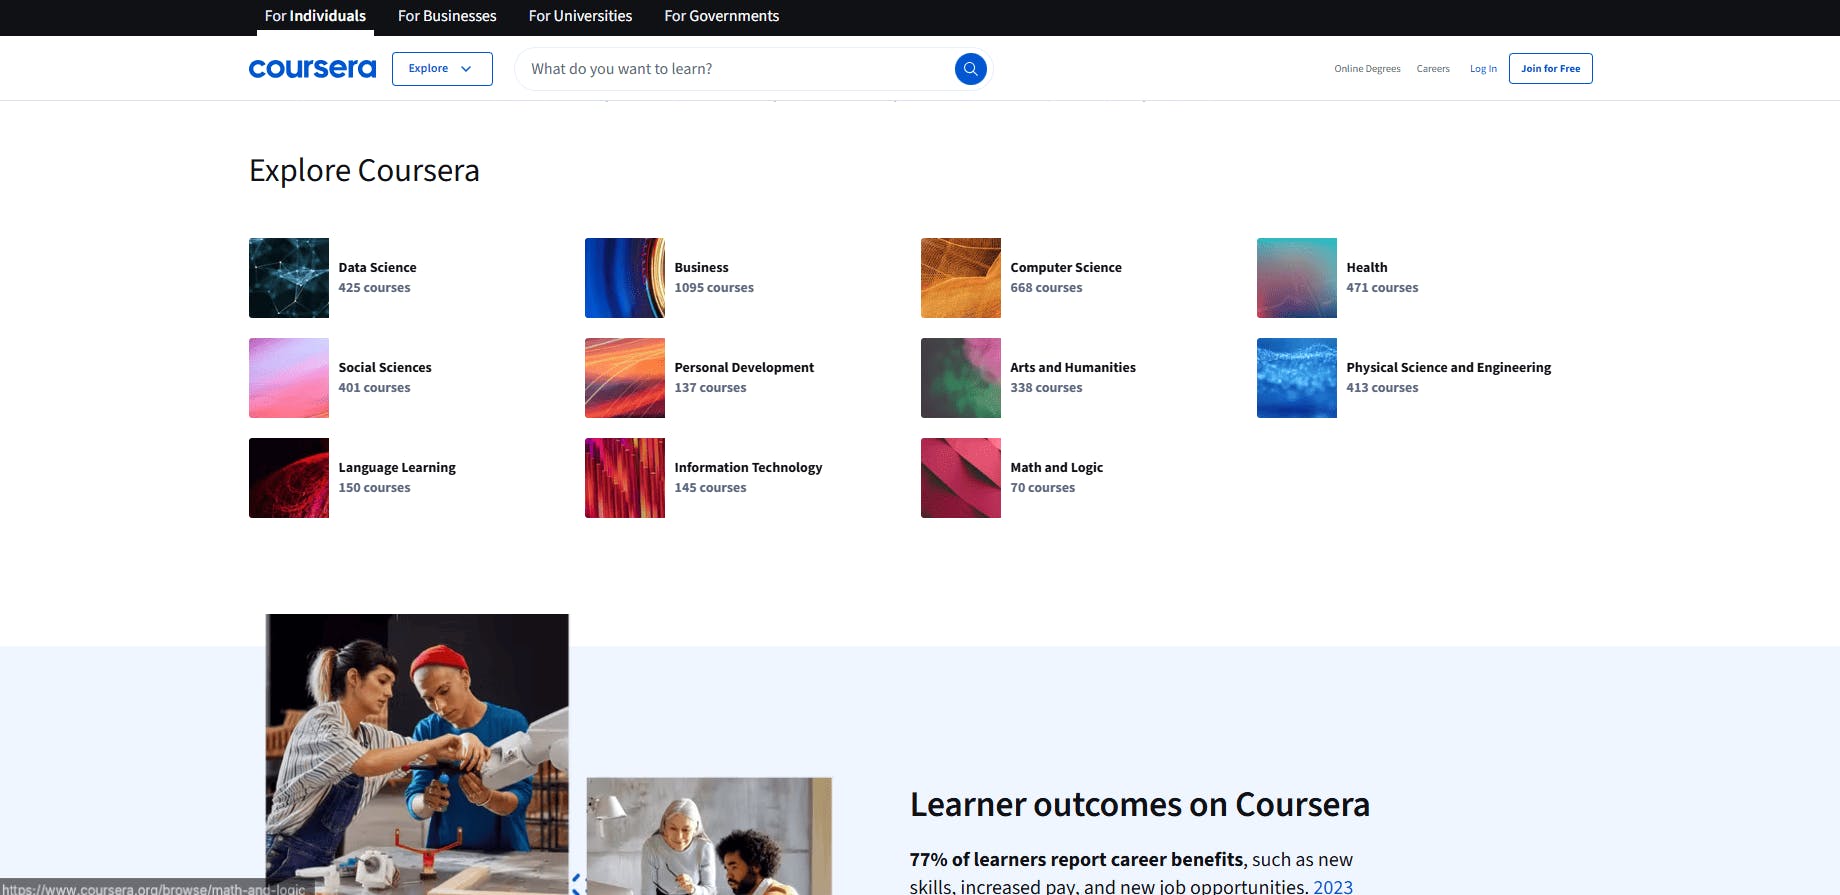Image resolution: width=1840 pixels, height=895 pixels.
Task: Select the Personal Development category thumbnail
Action: coord(625,378)
